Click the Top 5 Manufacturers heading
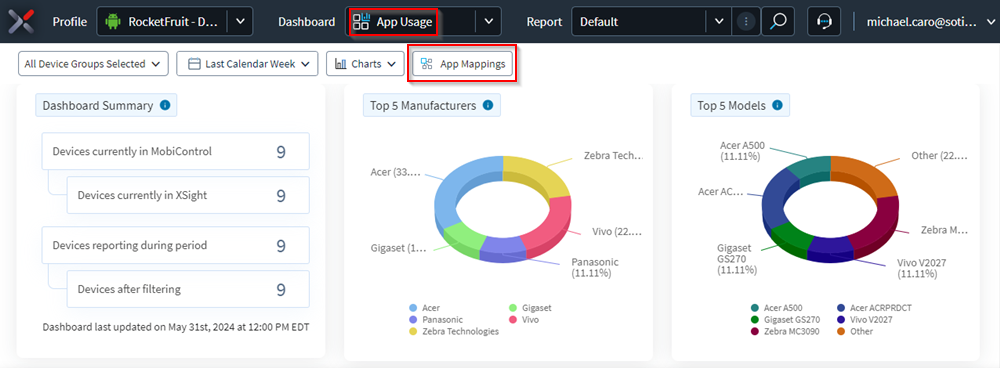 pos(423,106)
